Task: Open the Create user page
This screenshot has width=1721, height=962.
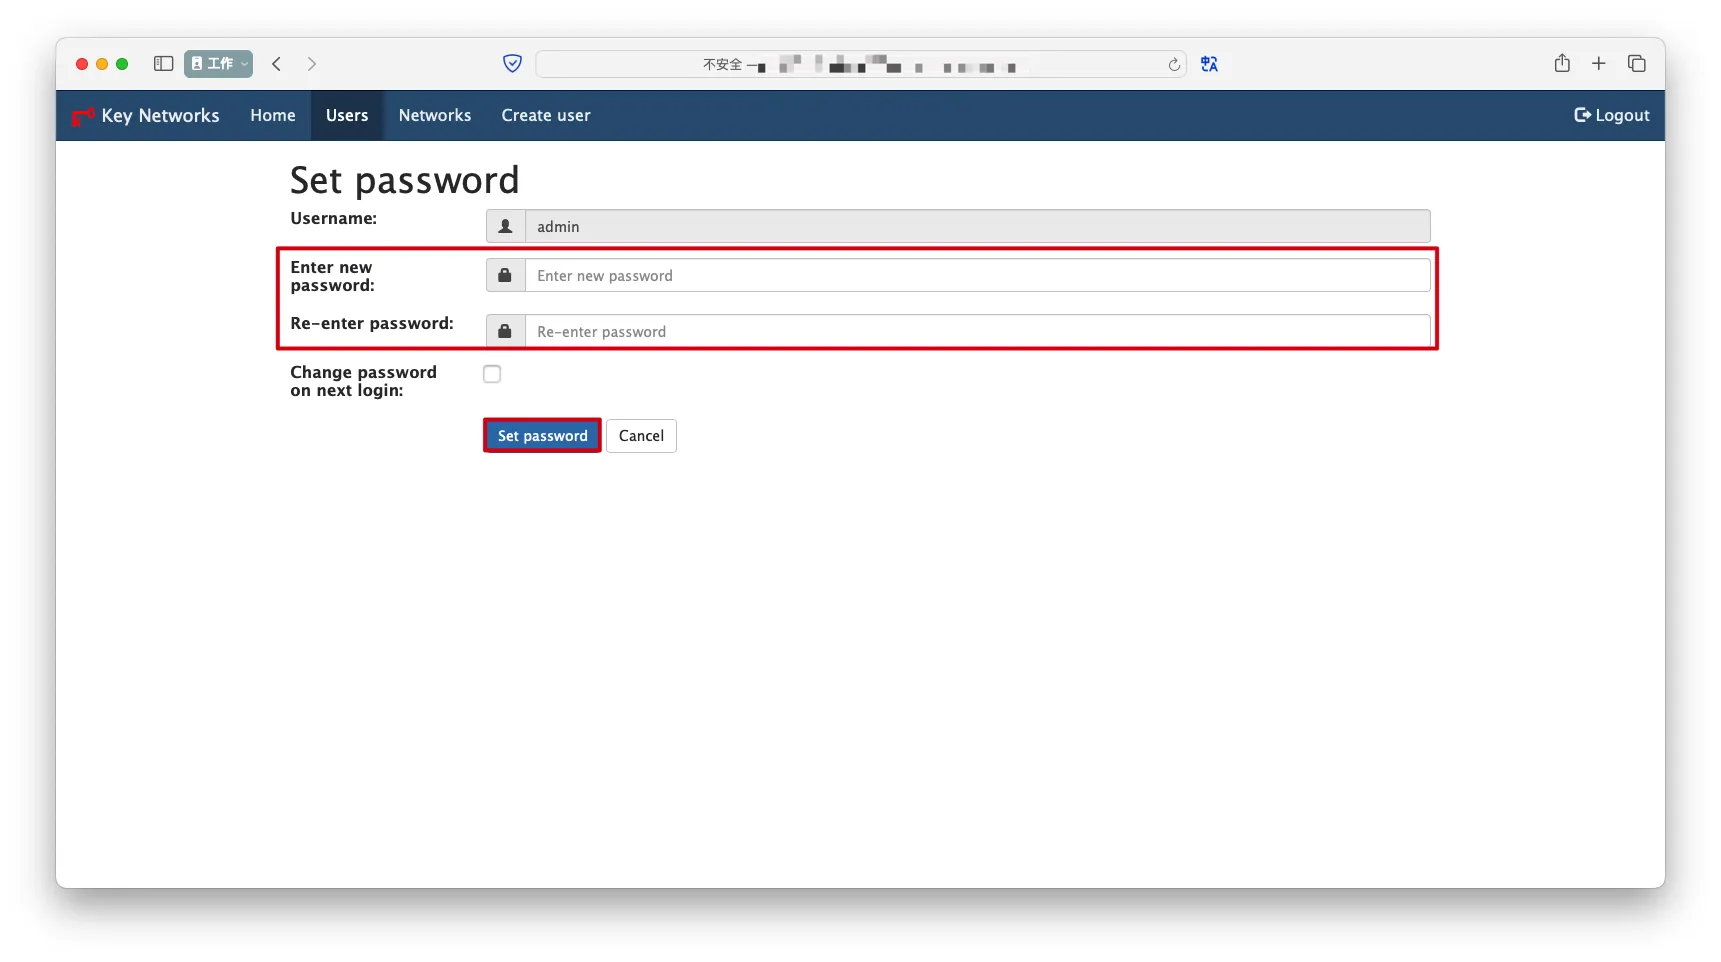Action: (x=545, y=116)
